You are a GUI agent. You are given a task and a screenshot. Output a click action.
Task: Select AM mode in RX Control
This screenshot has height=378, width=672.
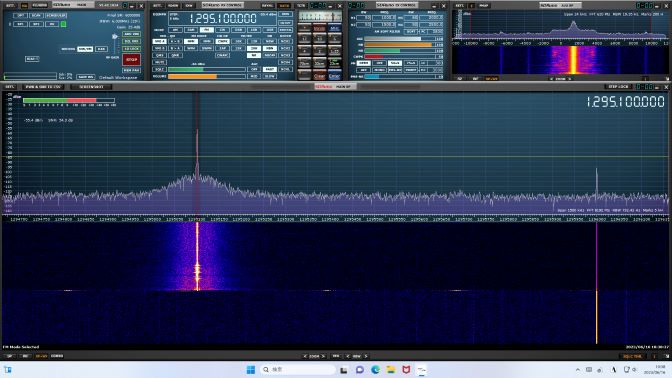click(x=175, y=30)
